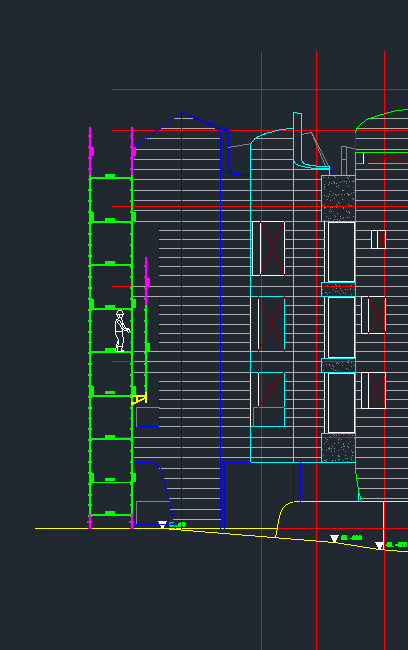Viewport: 408px width, 650px height.
Task: Select the top dark opening beside the hatch block
Action: tap(341, 252)
